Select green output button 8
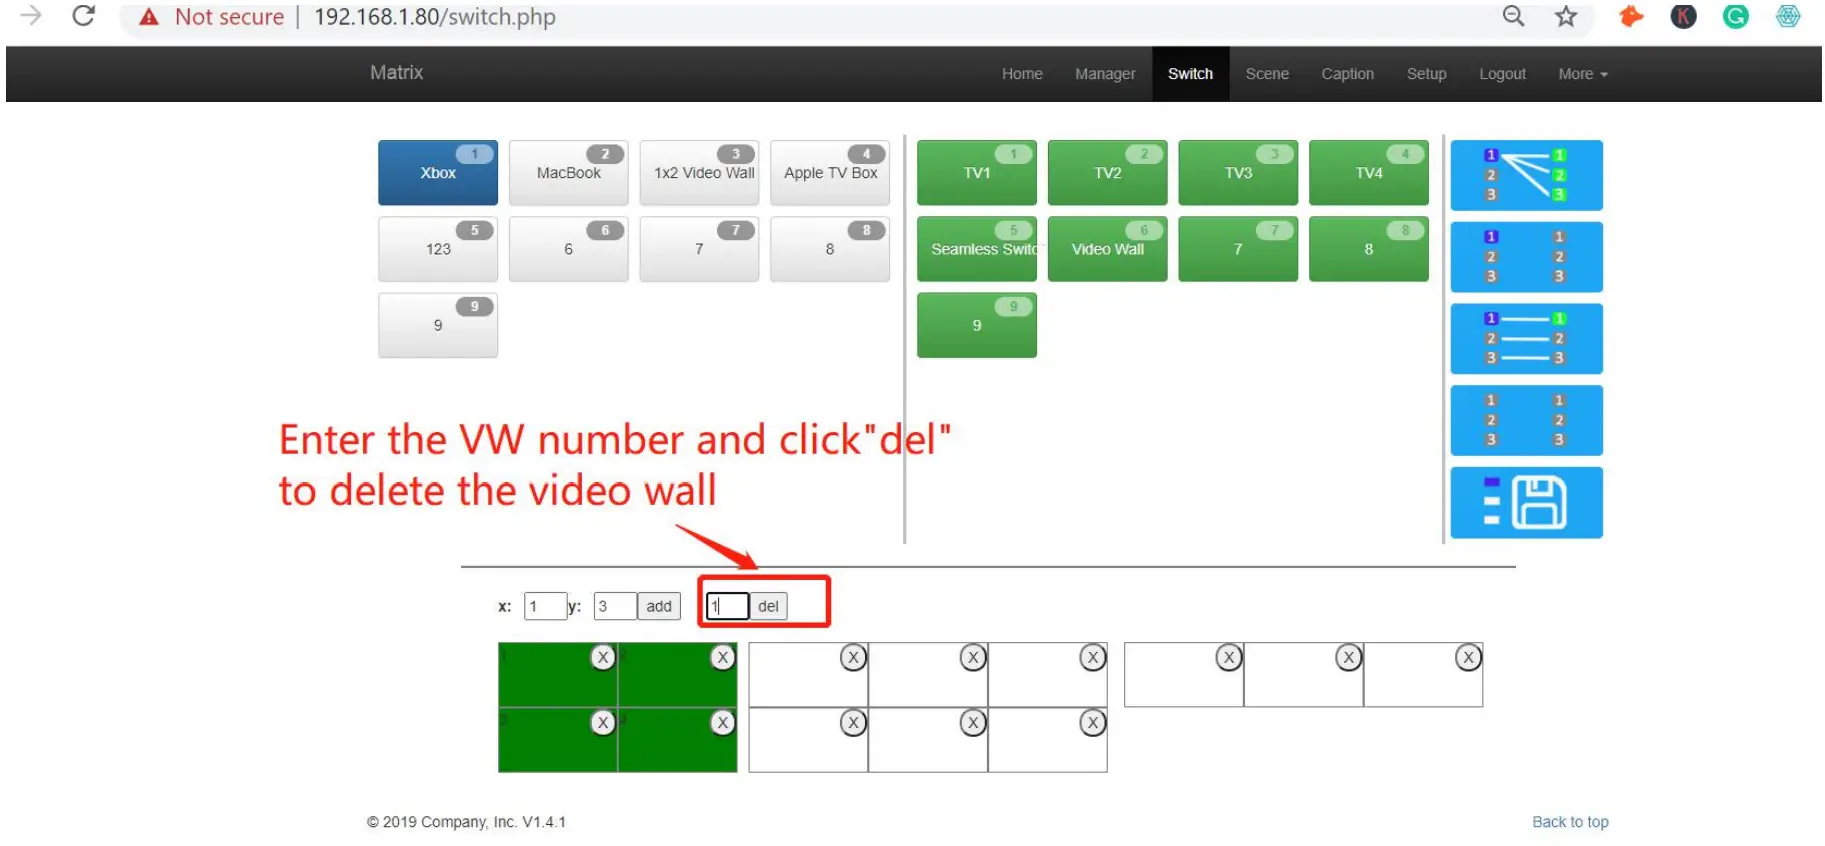The height and width of the screenshot is (846, 1825). tap(1369, 249)
